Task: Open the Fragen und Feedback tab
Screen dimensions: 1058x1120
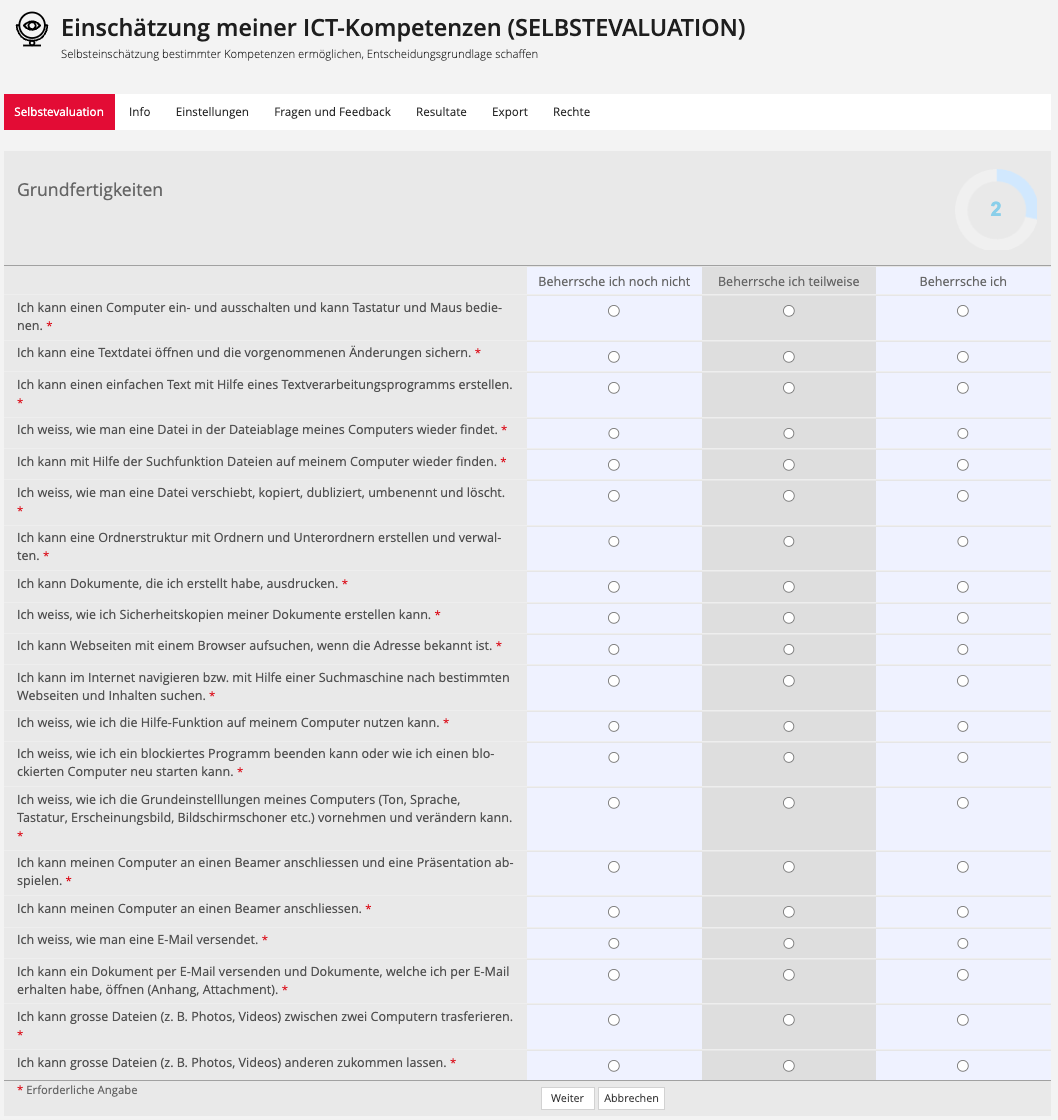Action: (x=332, y=112)
